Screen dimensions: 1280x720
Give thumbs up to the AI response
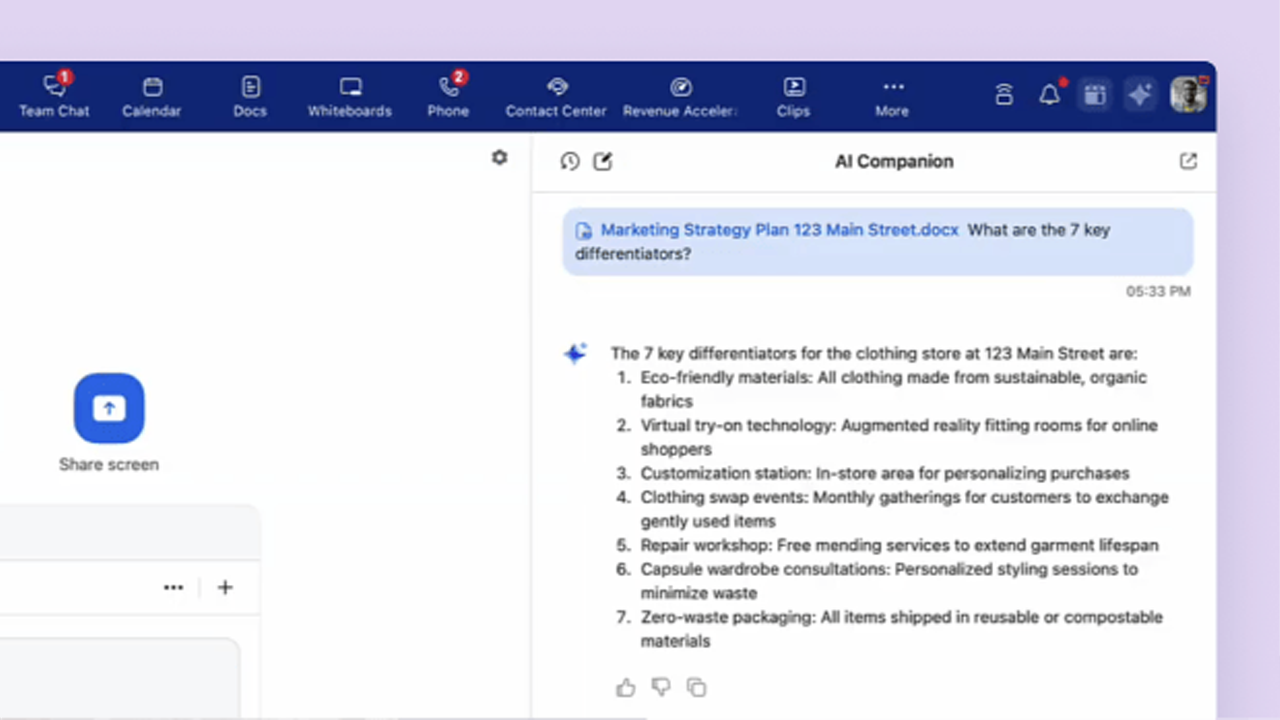coord(626,687)
